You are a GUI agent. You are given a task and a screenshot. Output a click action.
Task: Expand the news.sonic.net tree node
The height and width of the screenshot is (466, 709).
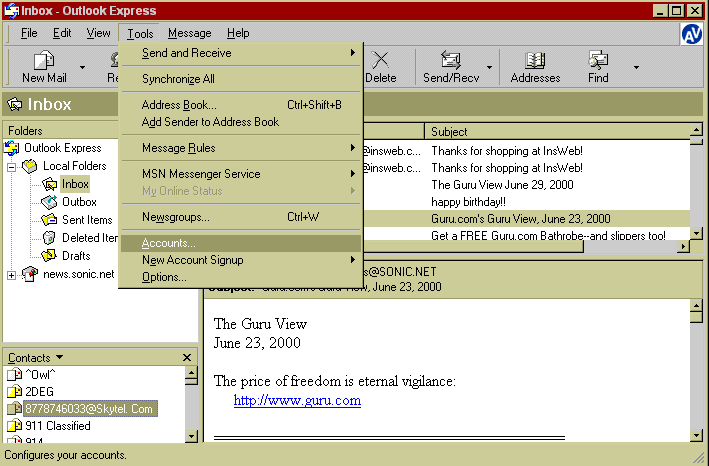(11, 275)
